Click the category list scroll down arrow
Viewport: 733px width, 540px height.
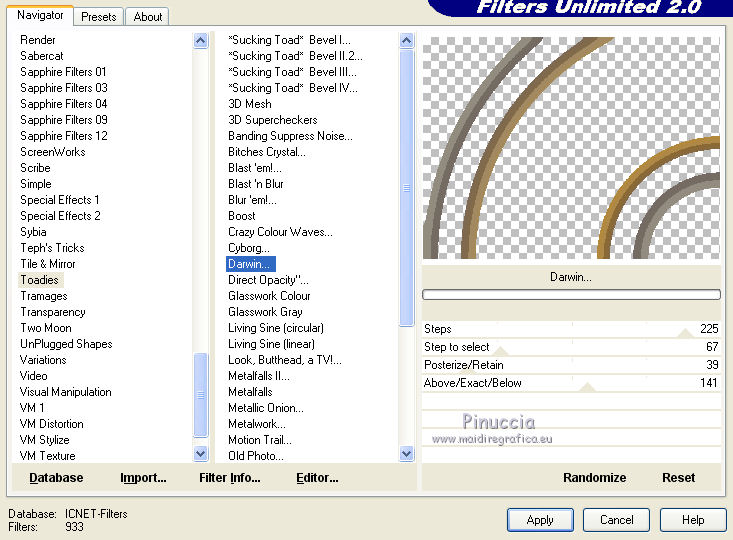[201, 453]
